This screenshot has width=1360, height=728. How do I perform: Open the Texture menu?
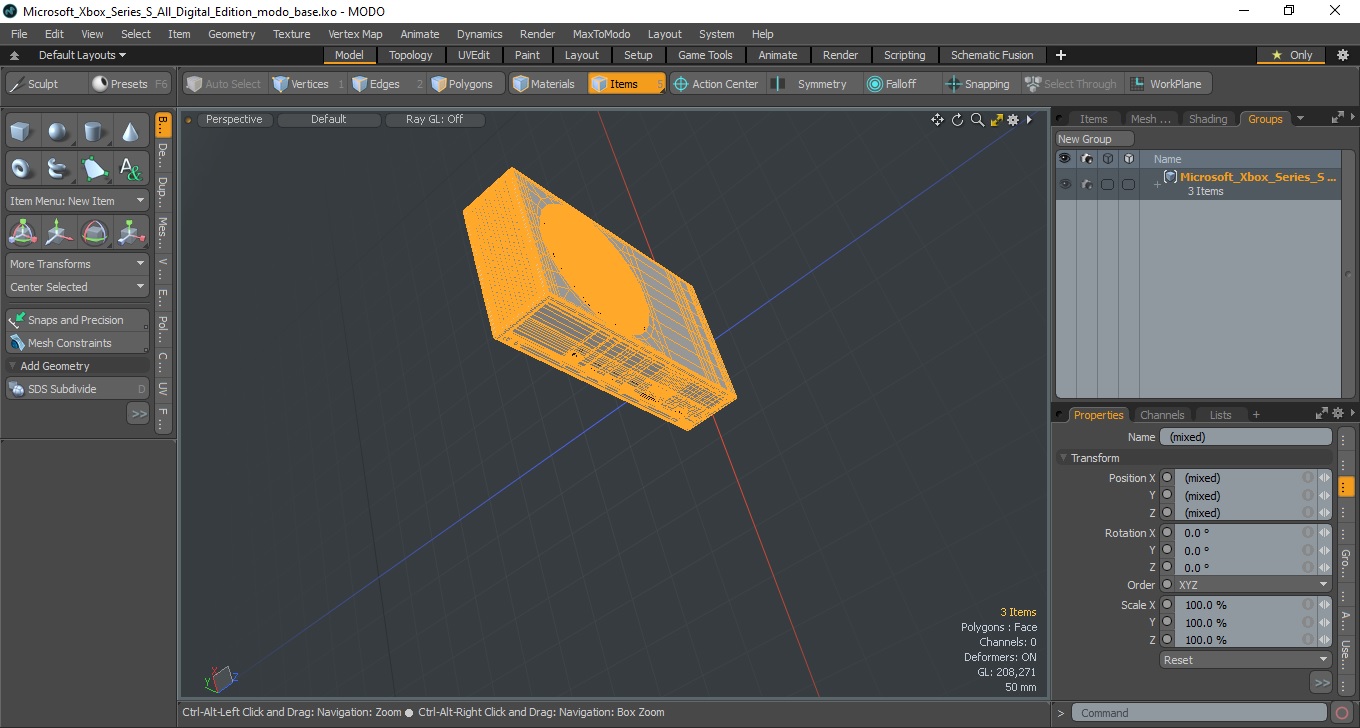[291, 34]
